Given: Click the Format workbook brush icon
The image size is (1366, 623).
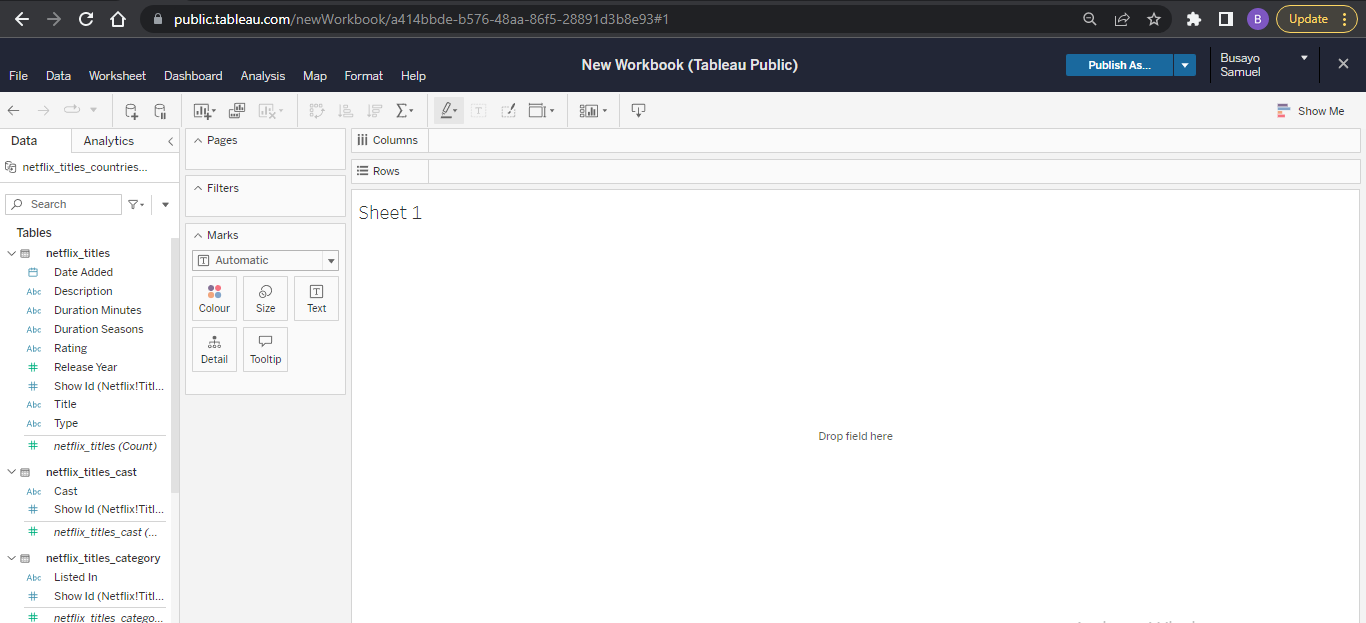Looking at the screenshot, I should (x=508, y=111).
